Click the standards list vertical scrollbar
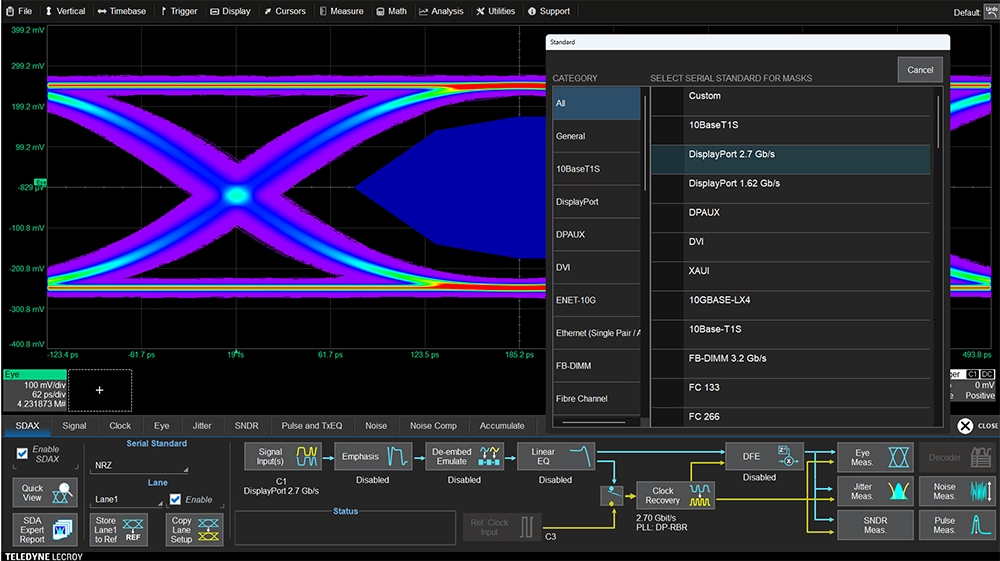1000x561 pixels. [x=938, y=121]
